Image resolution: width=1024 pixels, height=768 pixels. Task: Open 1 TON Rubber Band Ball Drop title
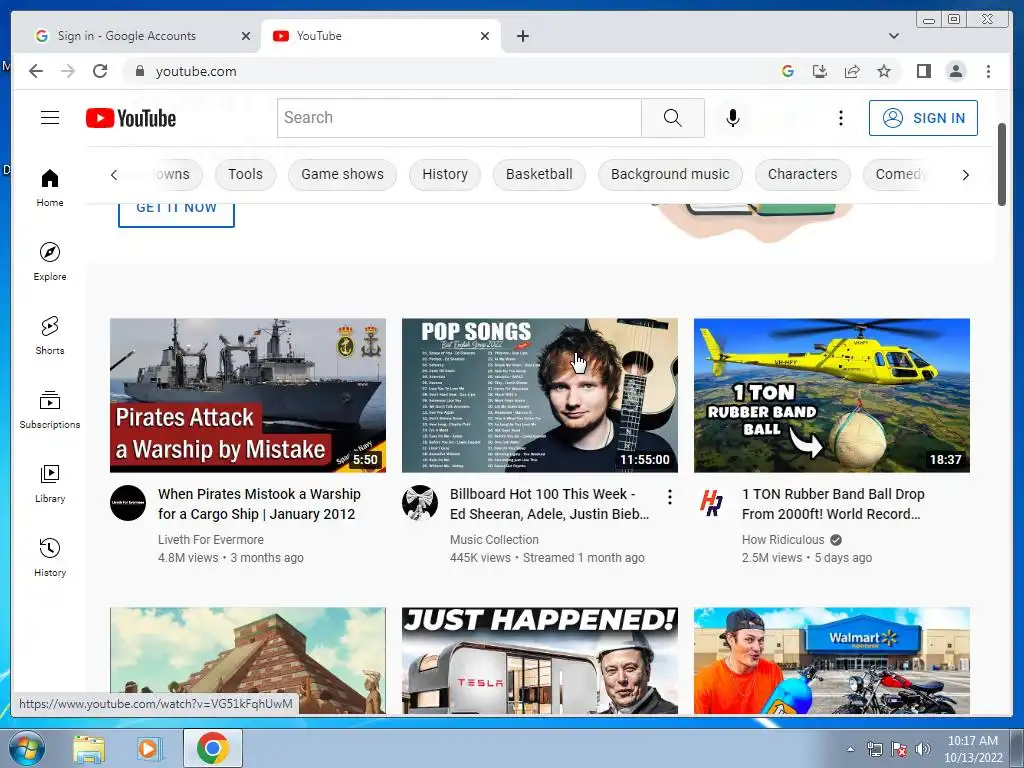point(833,504)
